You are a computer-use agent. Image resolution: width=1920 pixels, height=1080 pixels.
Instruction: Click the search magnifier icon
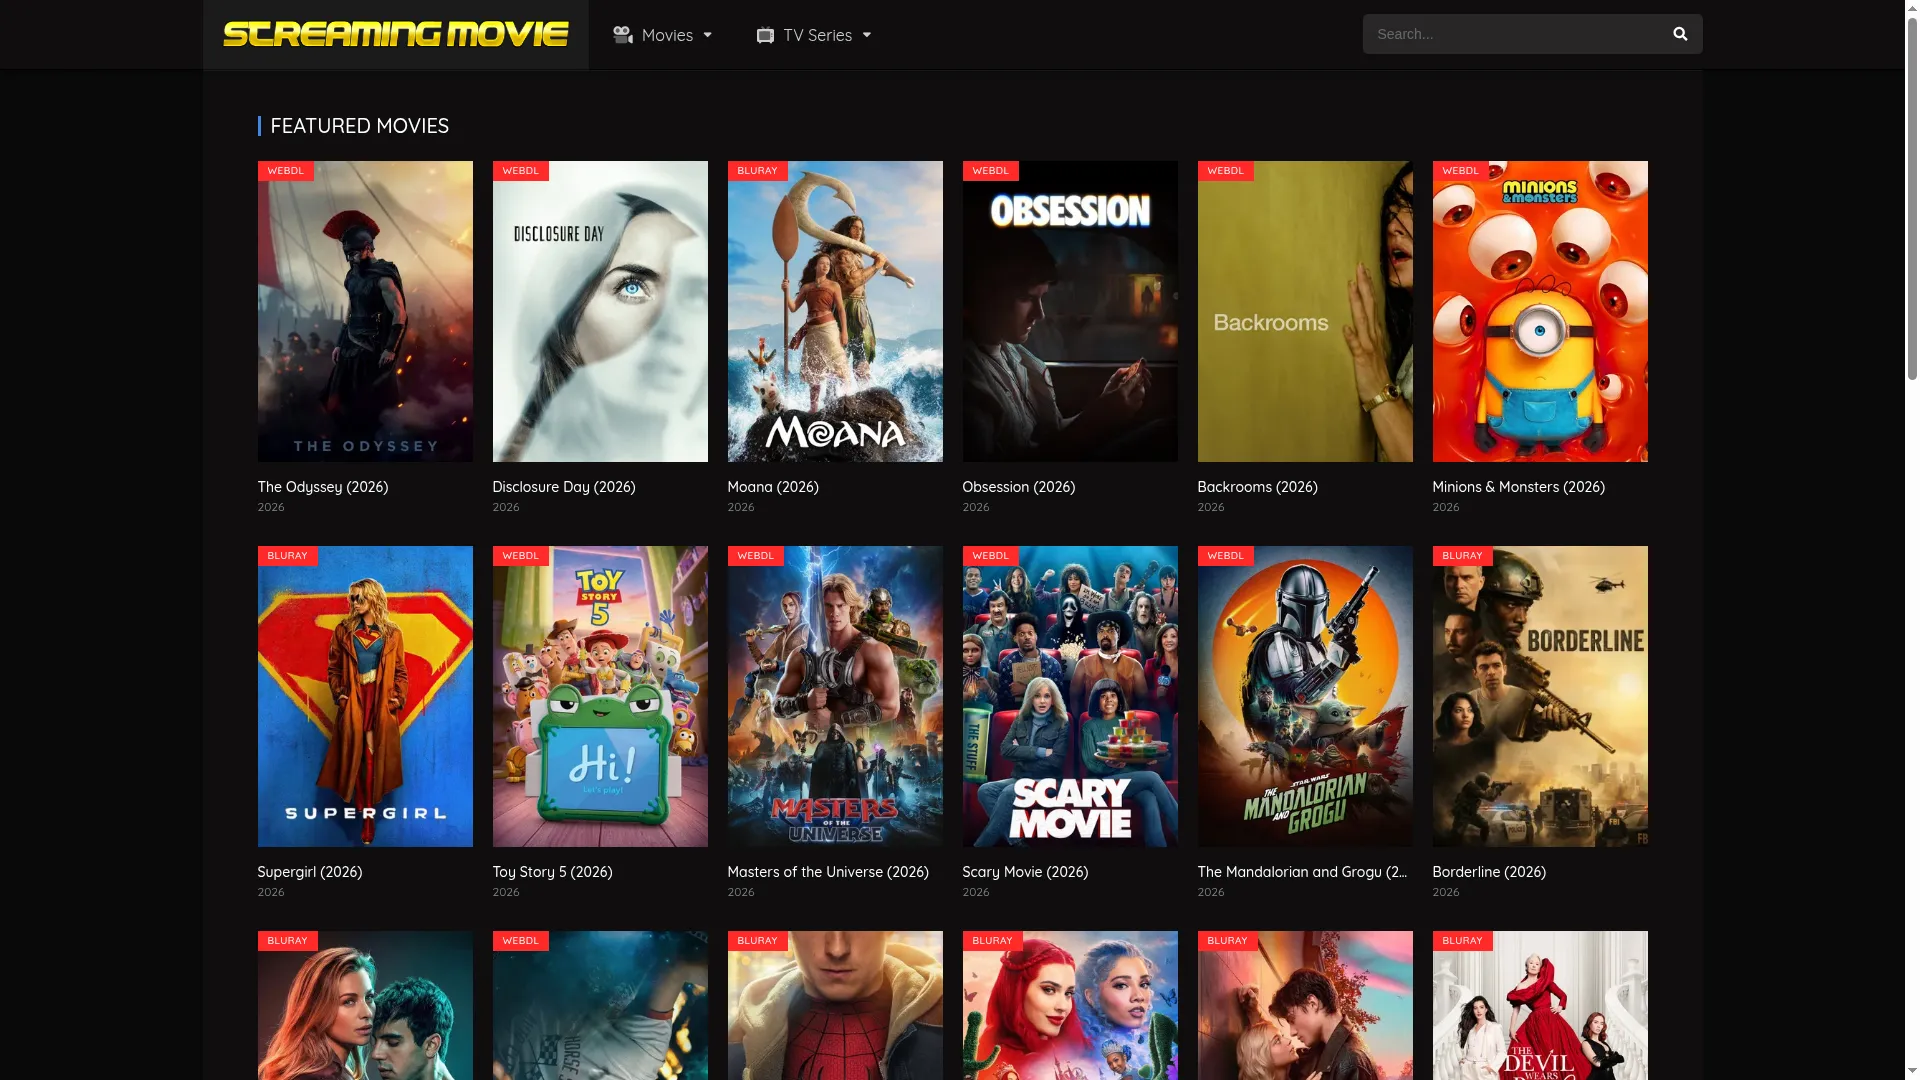1680,34
